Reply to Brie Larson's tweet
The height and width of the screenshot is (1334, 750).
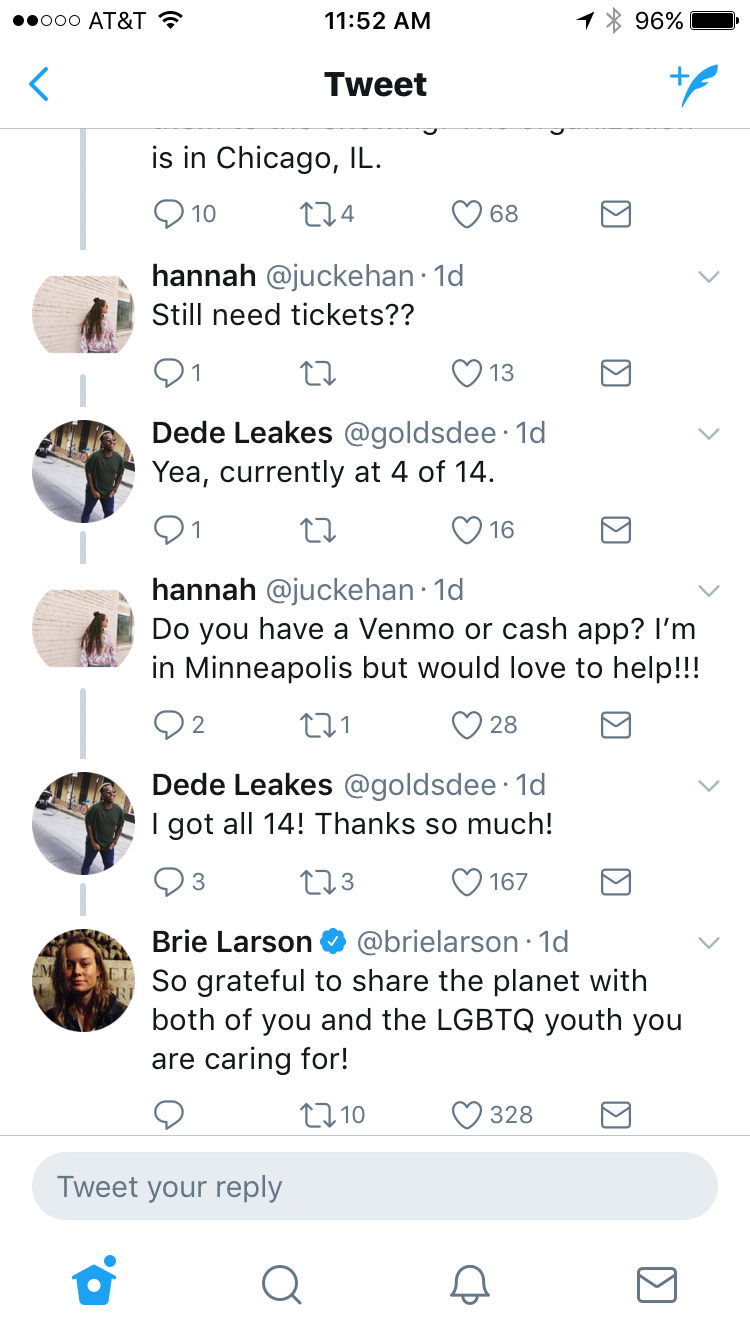click(168, 1114)
